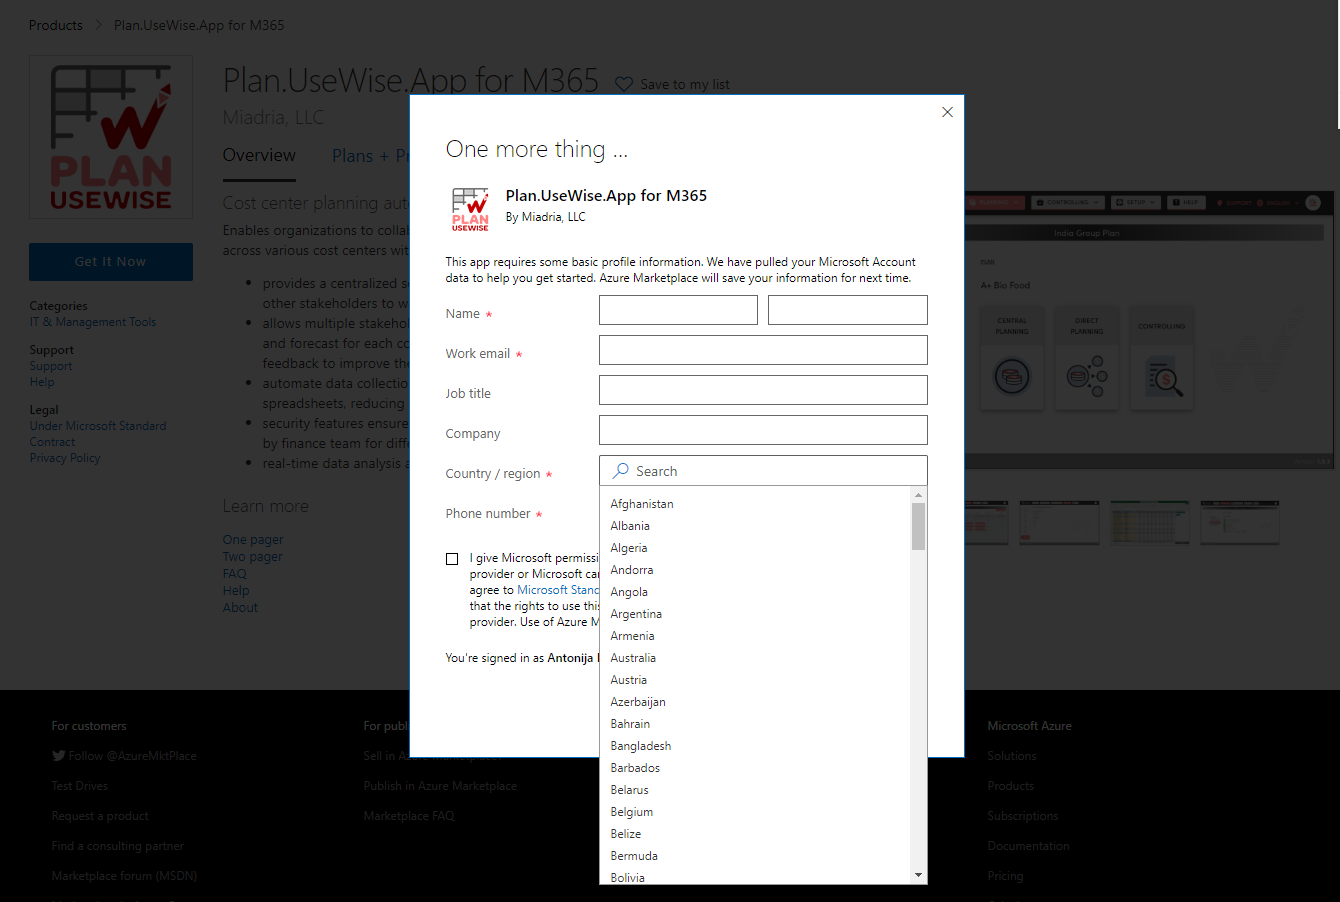Image resolution: width=1340 pixels, height=902 pixels.
Task: Click the Get It Now button
Action: coord(111,262)
